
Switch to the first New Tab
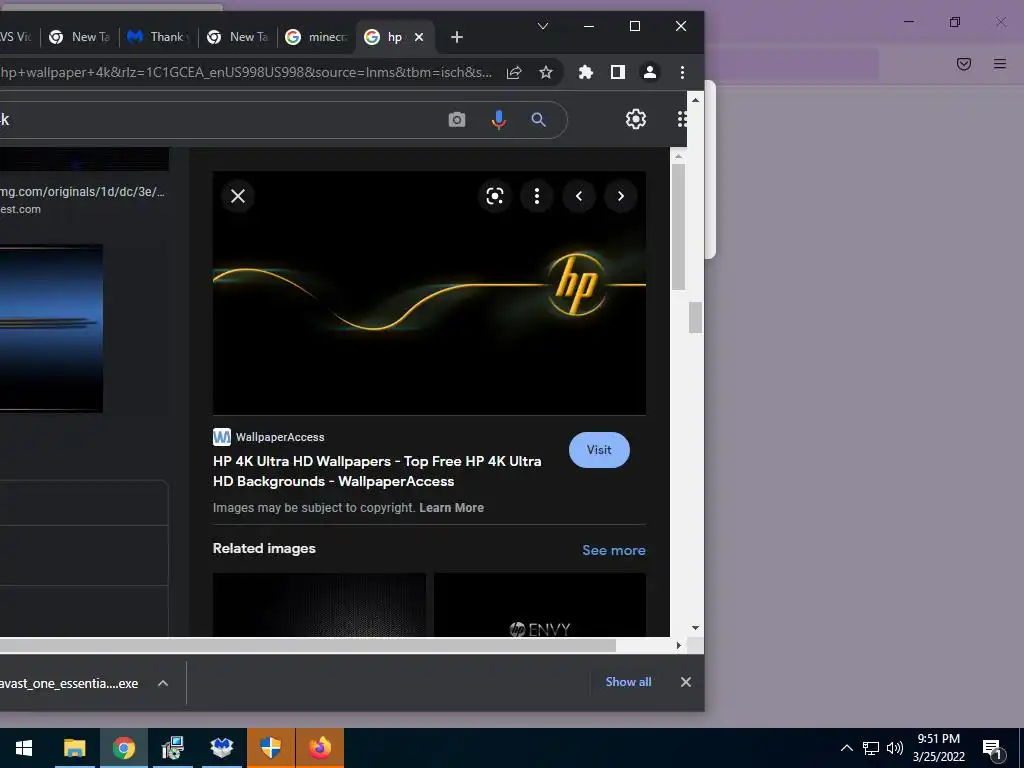(80, 37)
